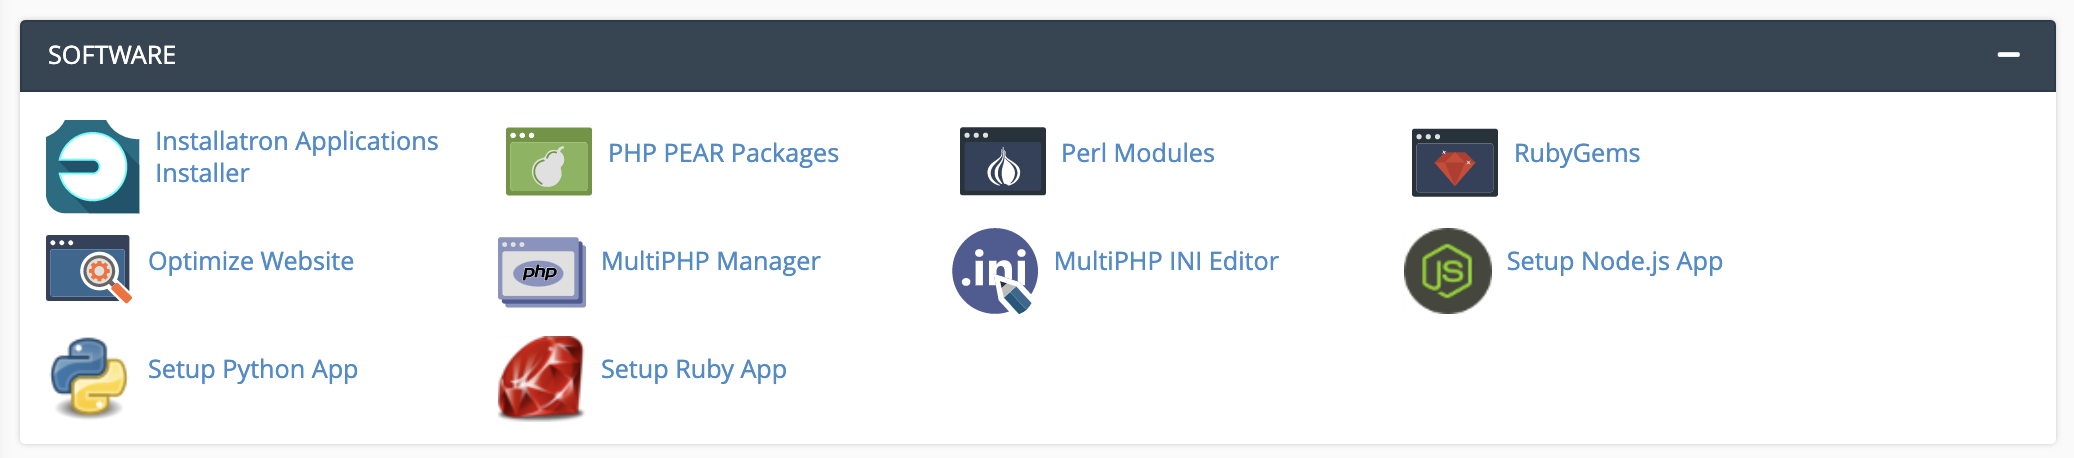
Task: Follow the RubyGems text link
Action: [x=1577, y=153]
